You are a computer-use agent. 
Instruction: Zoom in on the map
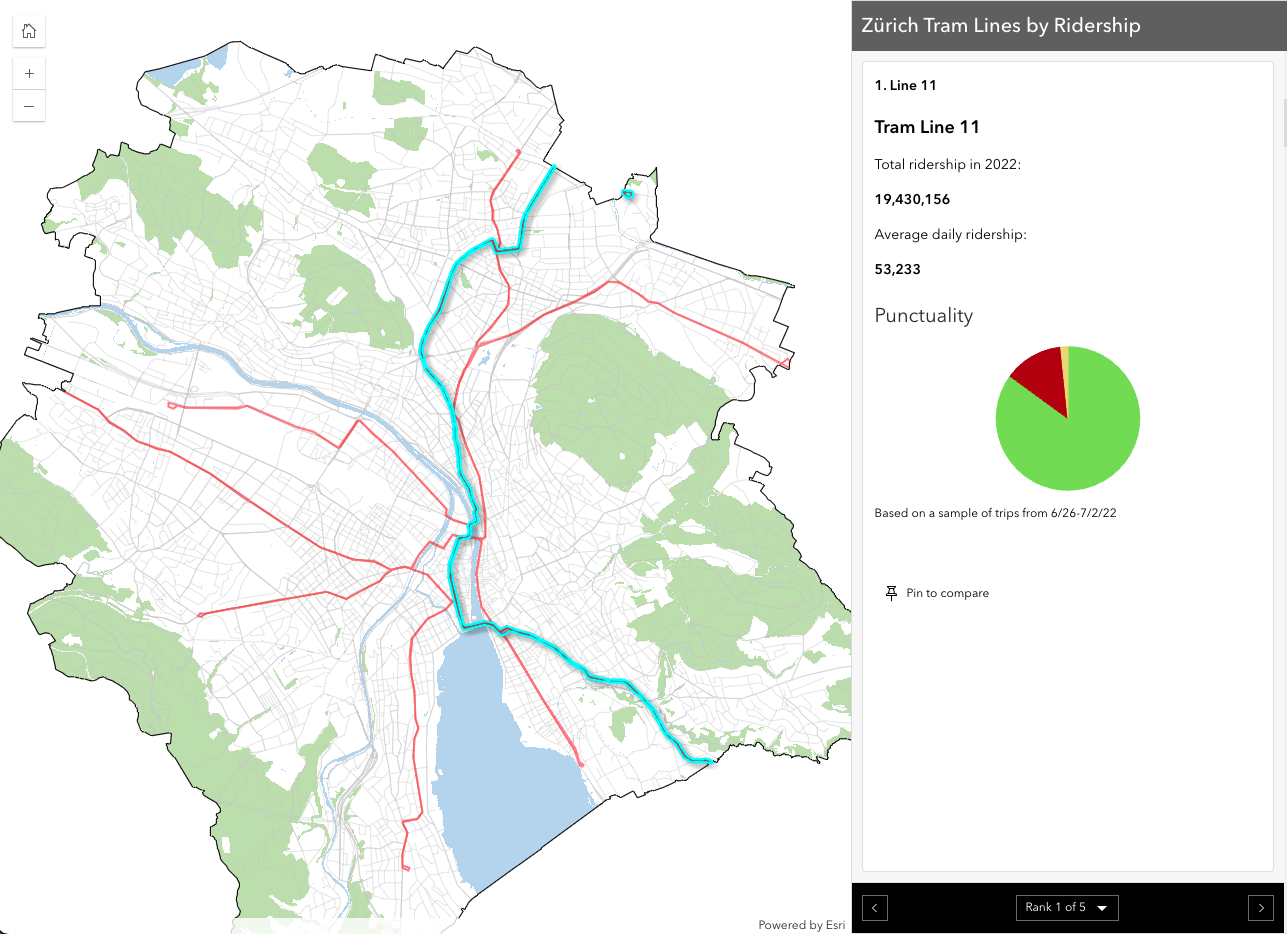(x=29, y=74)
